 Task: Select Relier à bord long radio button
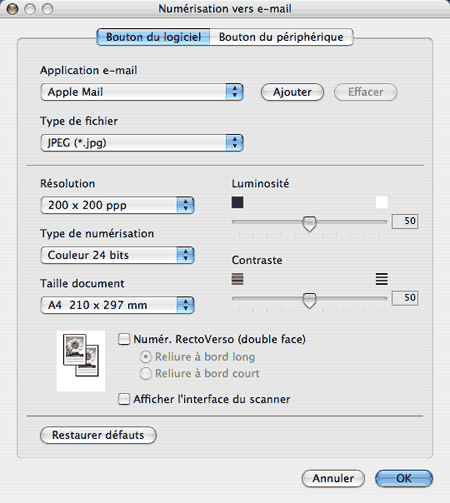pyautogui.click(x=146, y=357)
